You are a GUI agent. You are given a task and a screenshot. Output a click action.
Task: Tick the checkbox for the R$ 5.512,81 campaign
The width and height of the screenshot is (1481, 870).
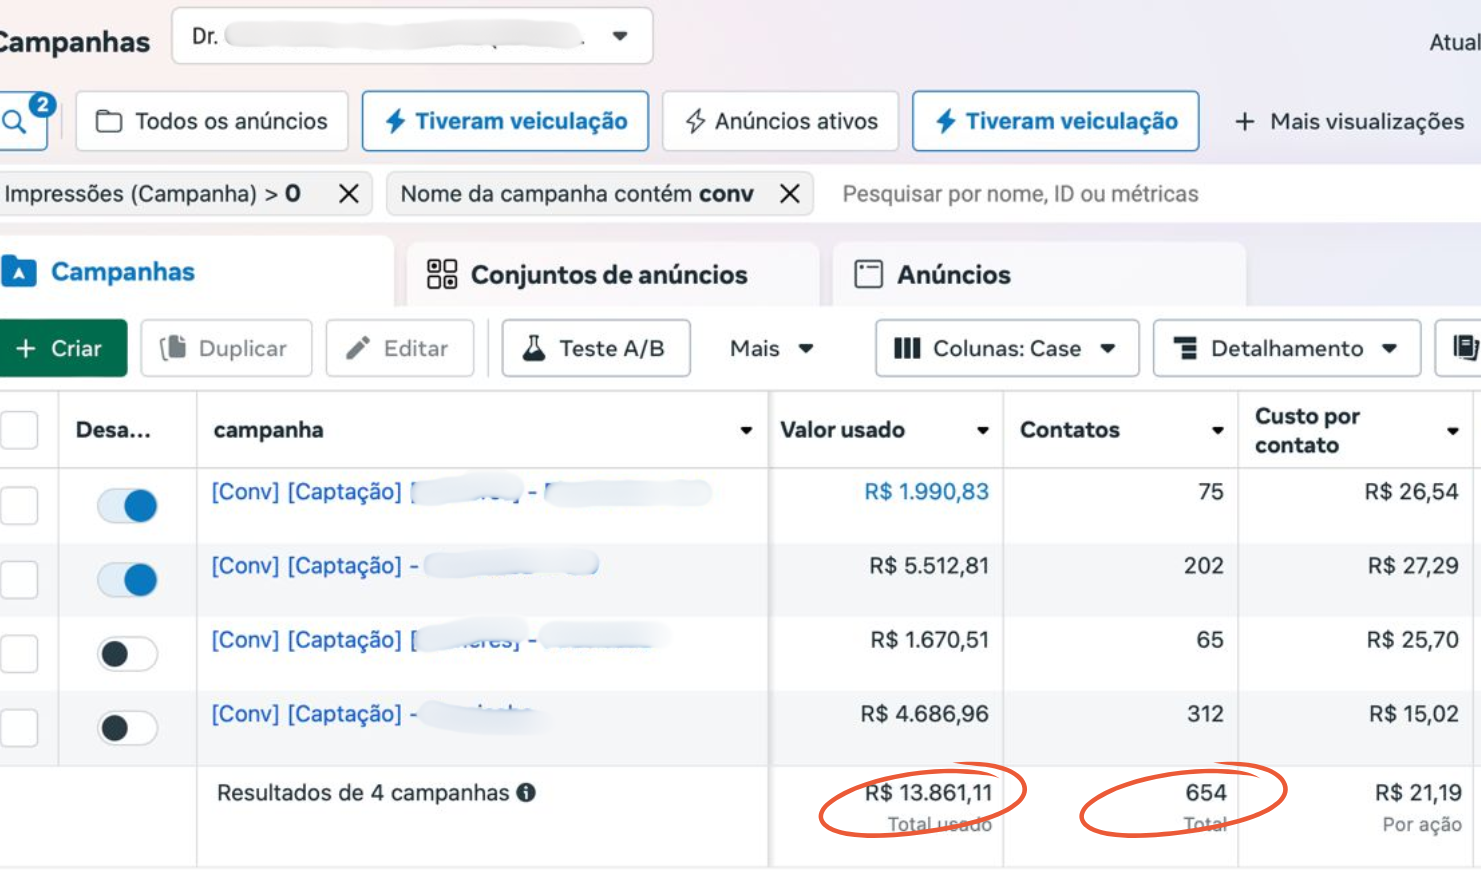click(19, 580)
